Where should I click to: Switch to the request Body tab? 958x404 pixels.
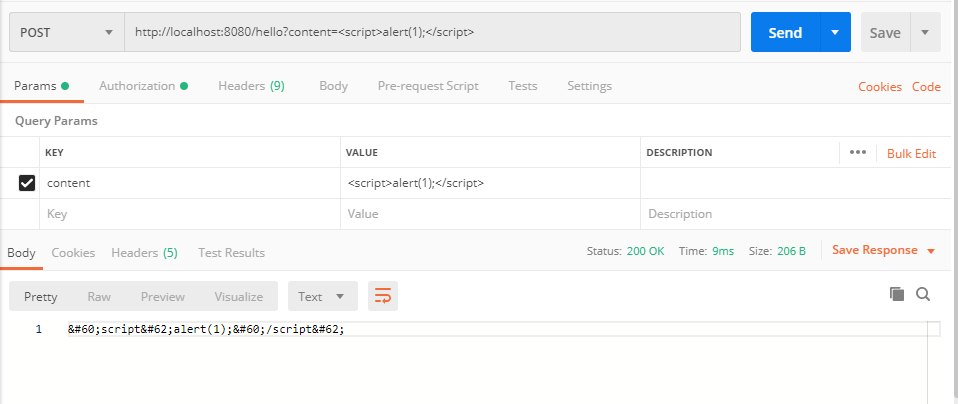click(x=334, y=86)
